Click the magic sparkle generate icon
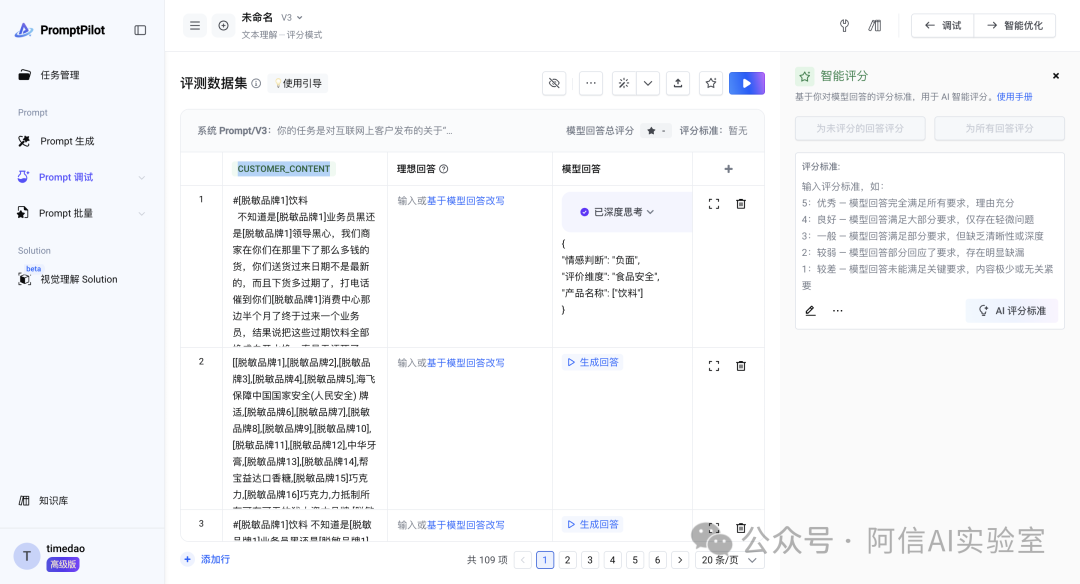The width and height of the screenshot is (1080, 584). [623, 83]
